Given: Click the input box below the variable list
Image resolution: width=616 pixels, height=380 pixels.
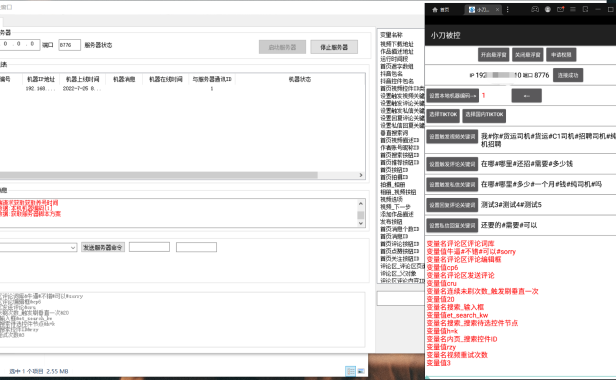Looking at the screenshot, I should tap(401, 299).
